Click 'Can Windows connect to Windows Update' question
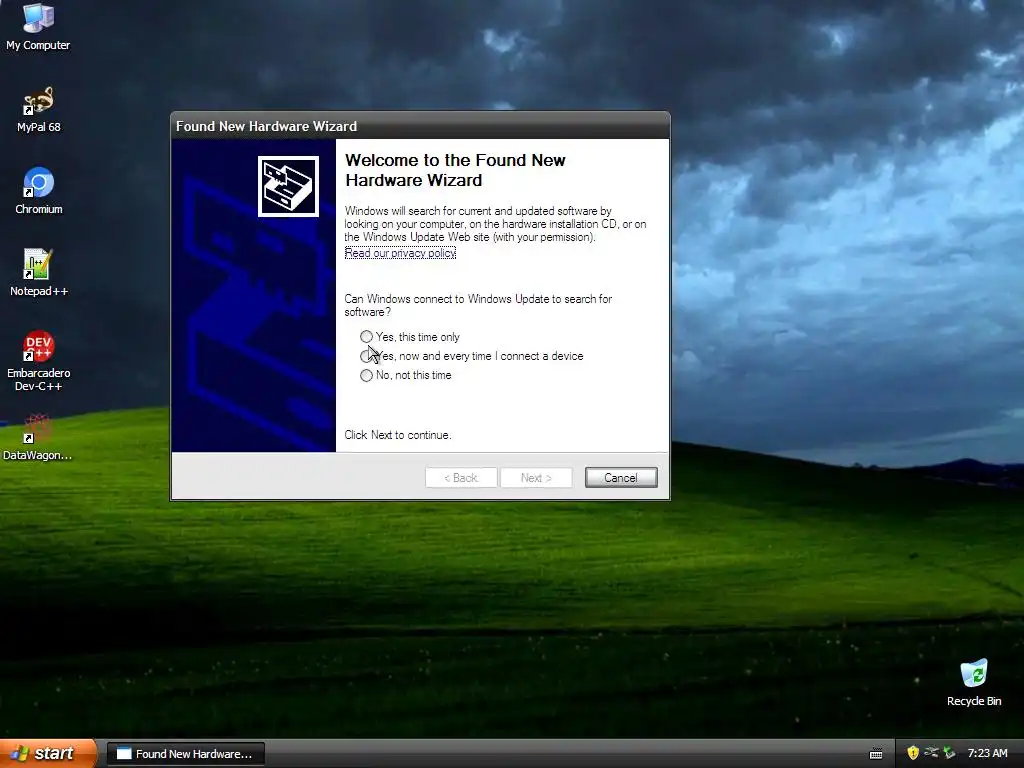The height and width of the screenshot is (768, 1024). [x=478, y=305]
